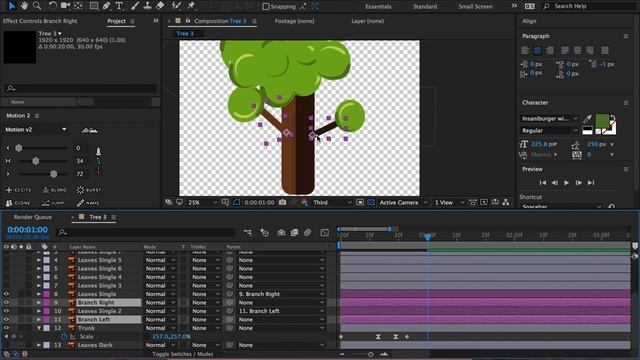Select the Zoom magnifier tool
This screenshot has height=360, width=640.
[x=37, y=6]
